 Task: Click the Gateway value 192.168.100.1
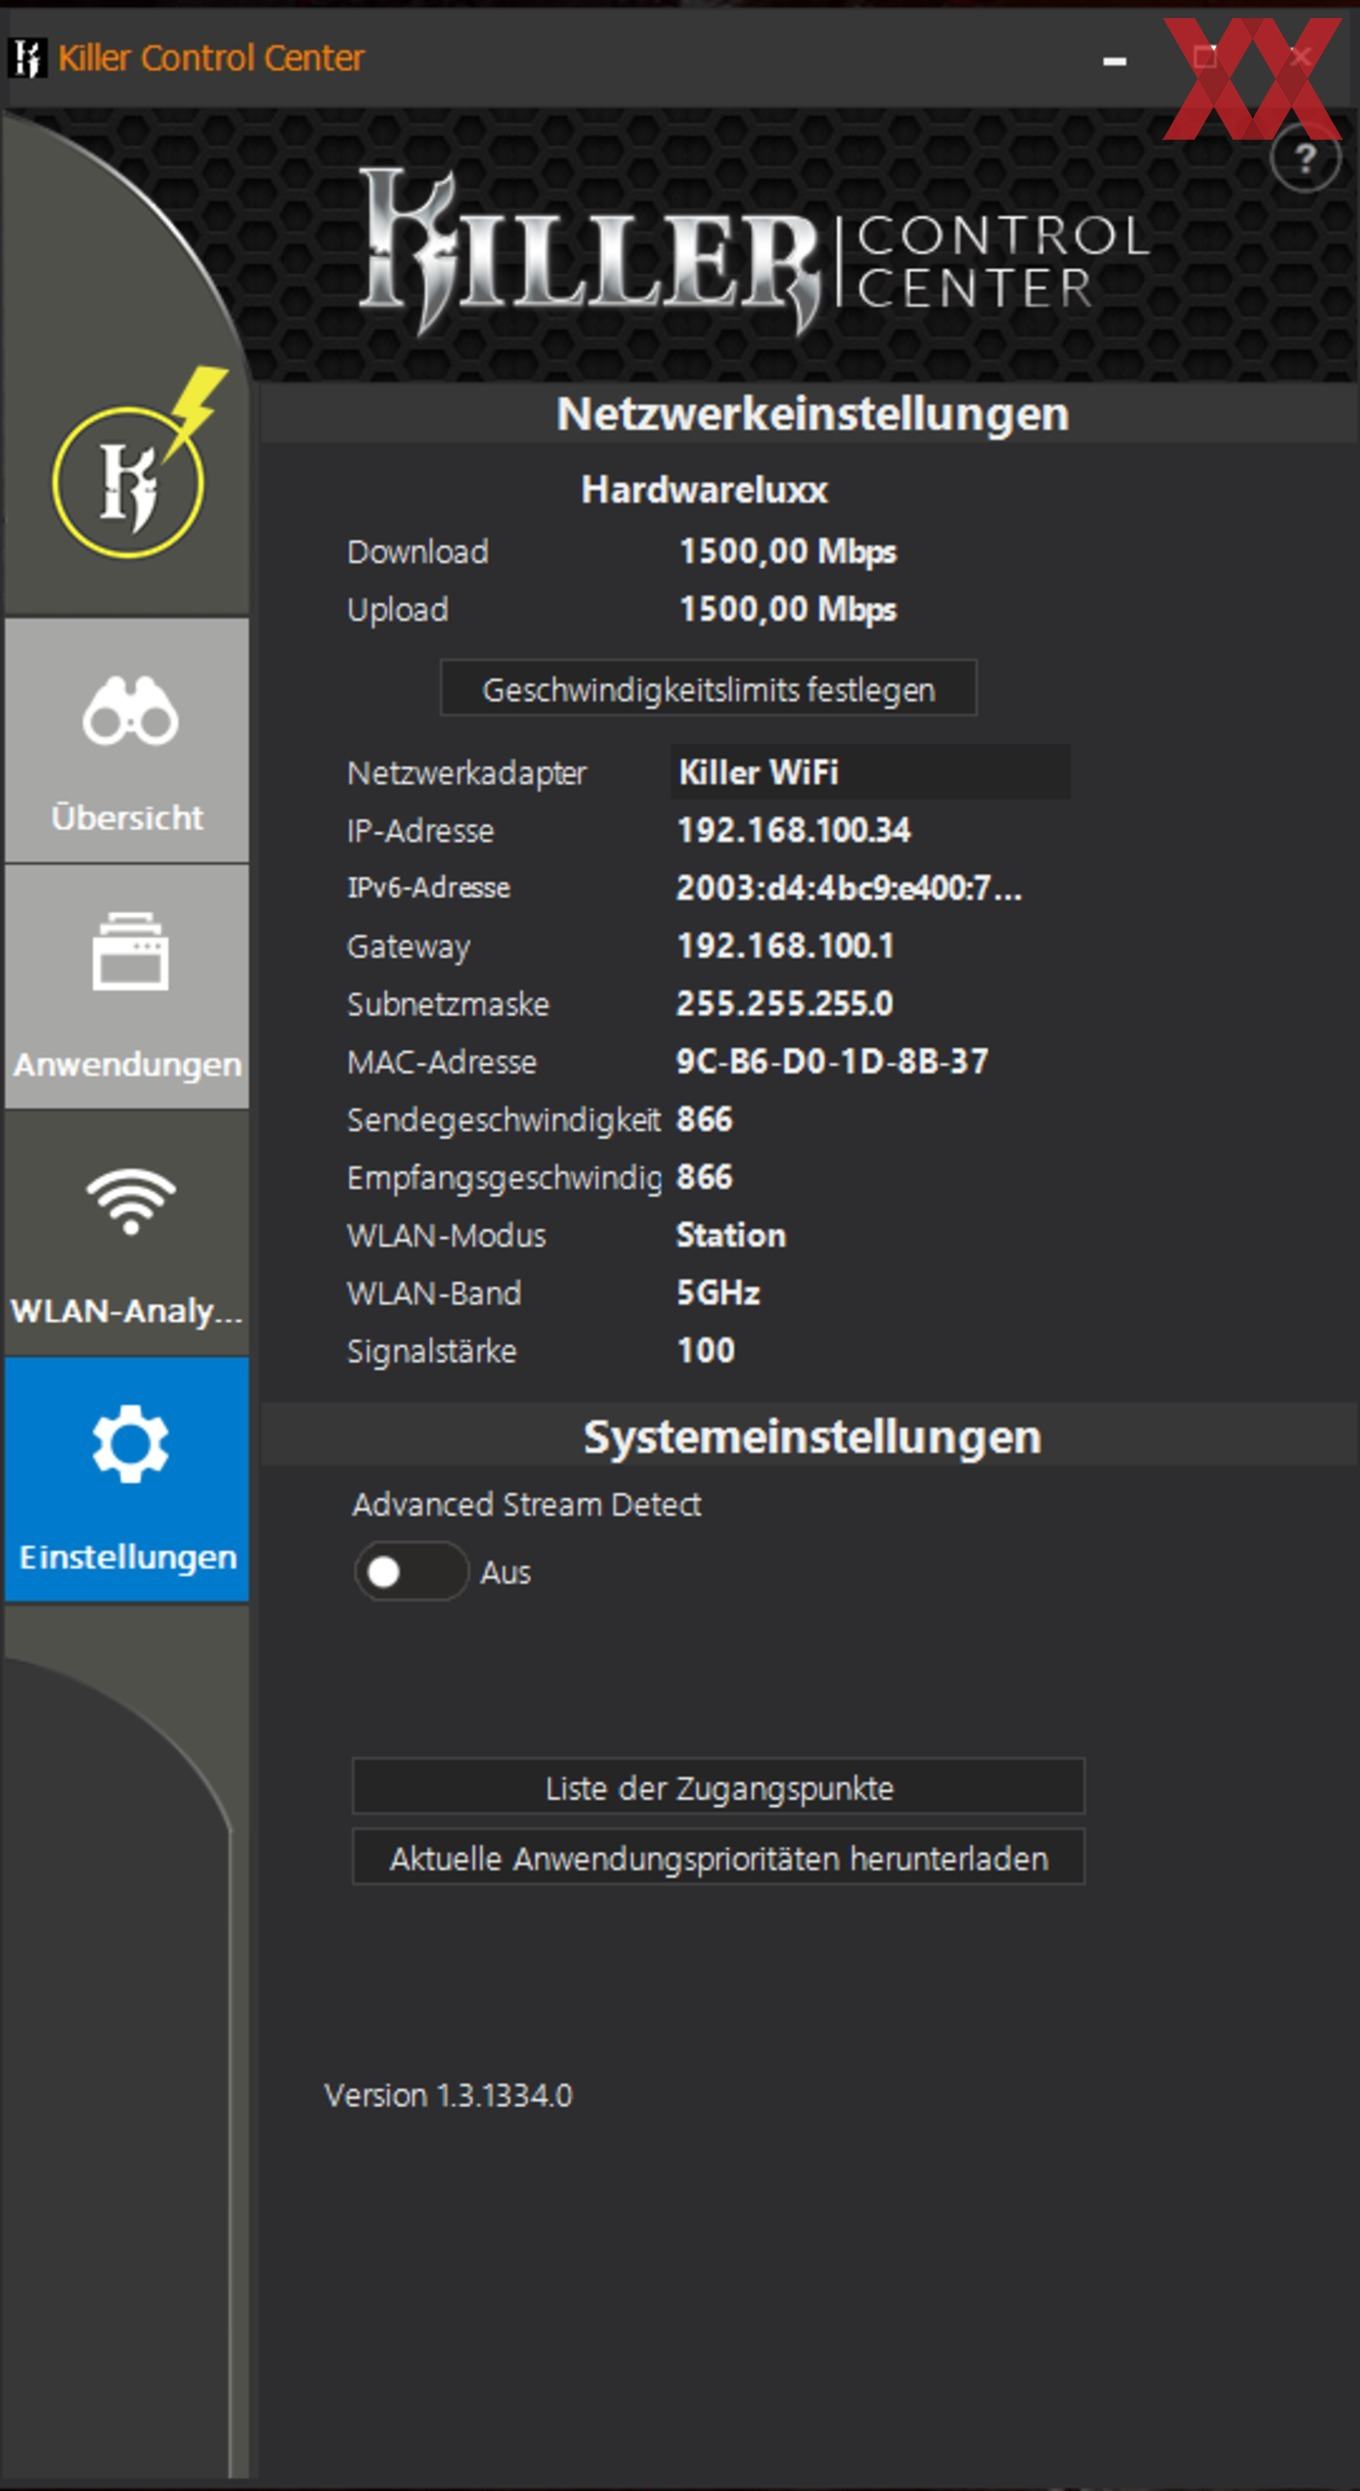tap(785, 946)
